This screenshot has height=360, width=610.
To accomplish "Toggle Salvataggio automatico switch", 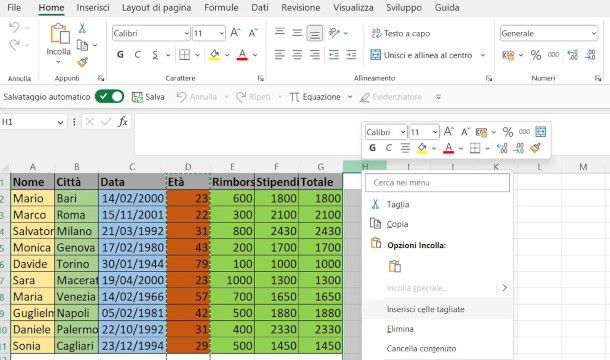I will [x=110, y=97].
